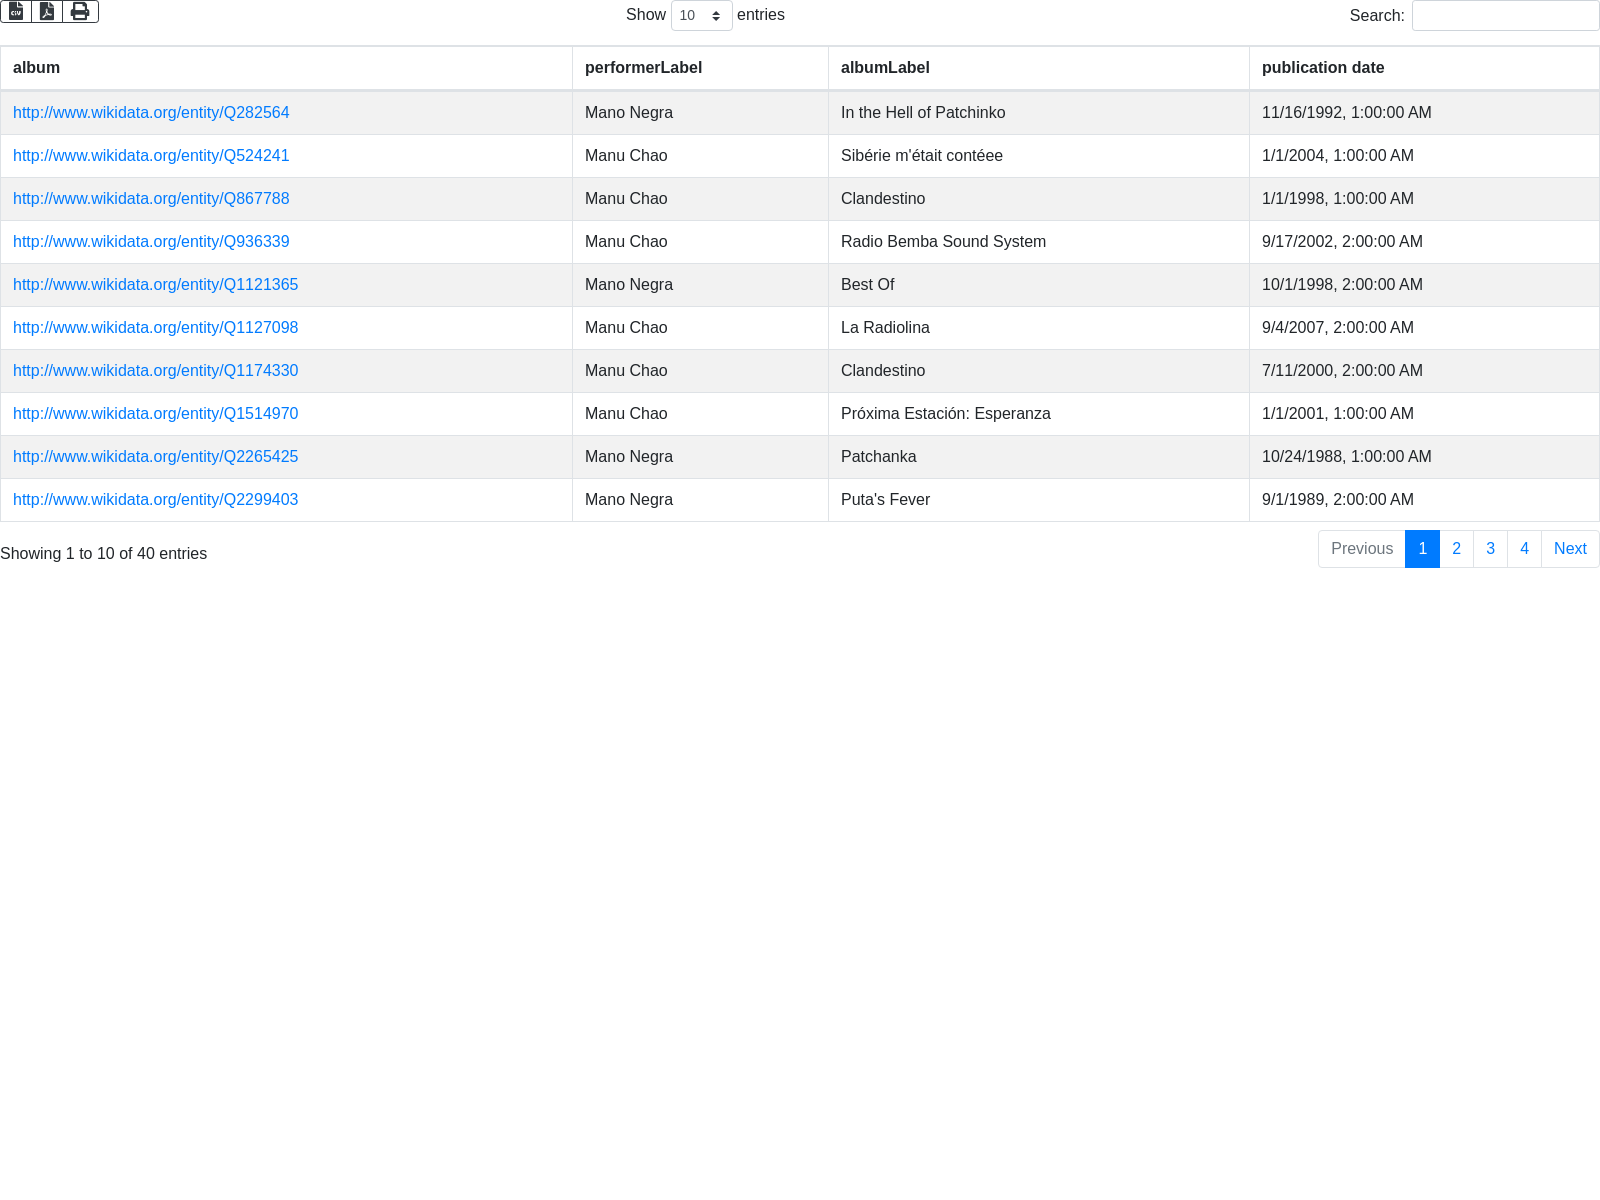1600x1200 pixels.
Task: Follow the Q867788 entity link
Action: [151, 199]
